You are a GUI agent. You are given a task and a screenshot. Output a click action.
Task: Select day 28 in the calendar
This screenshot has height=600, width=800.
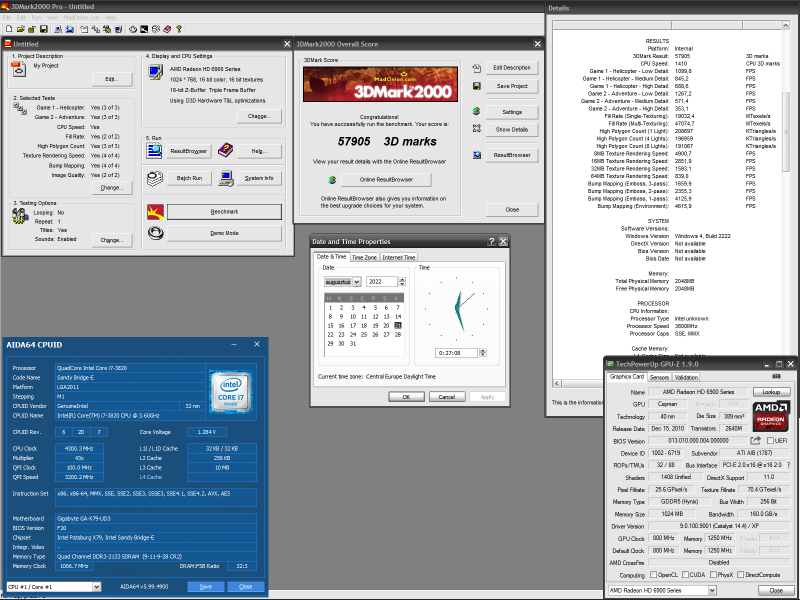(398, 335)
